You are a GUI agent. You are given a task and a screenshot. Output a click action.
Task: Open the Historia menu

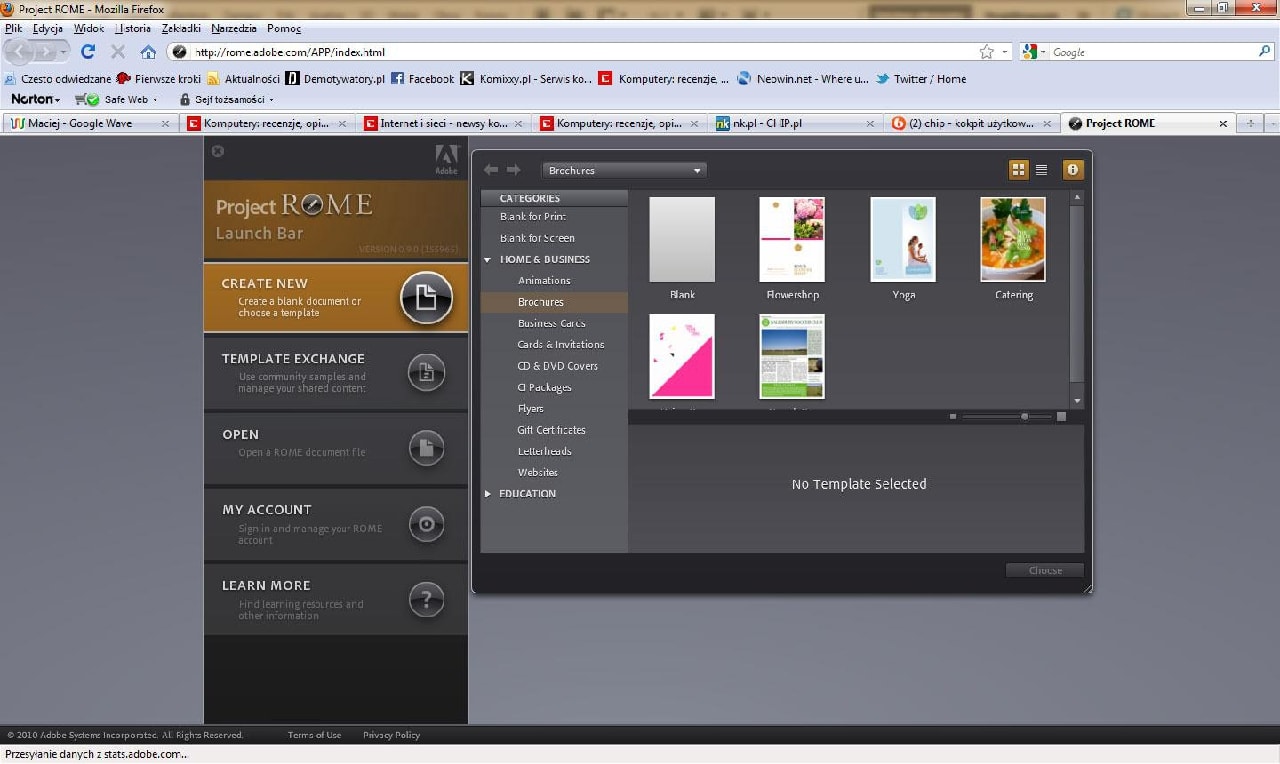133,28
